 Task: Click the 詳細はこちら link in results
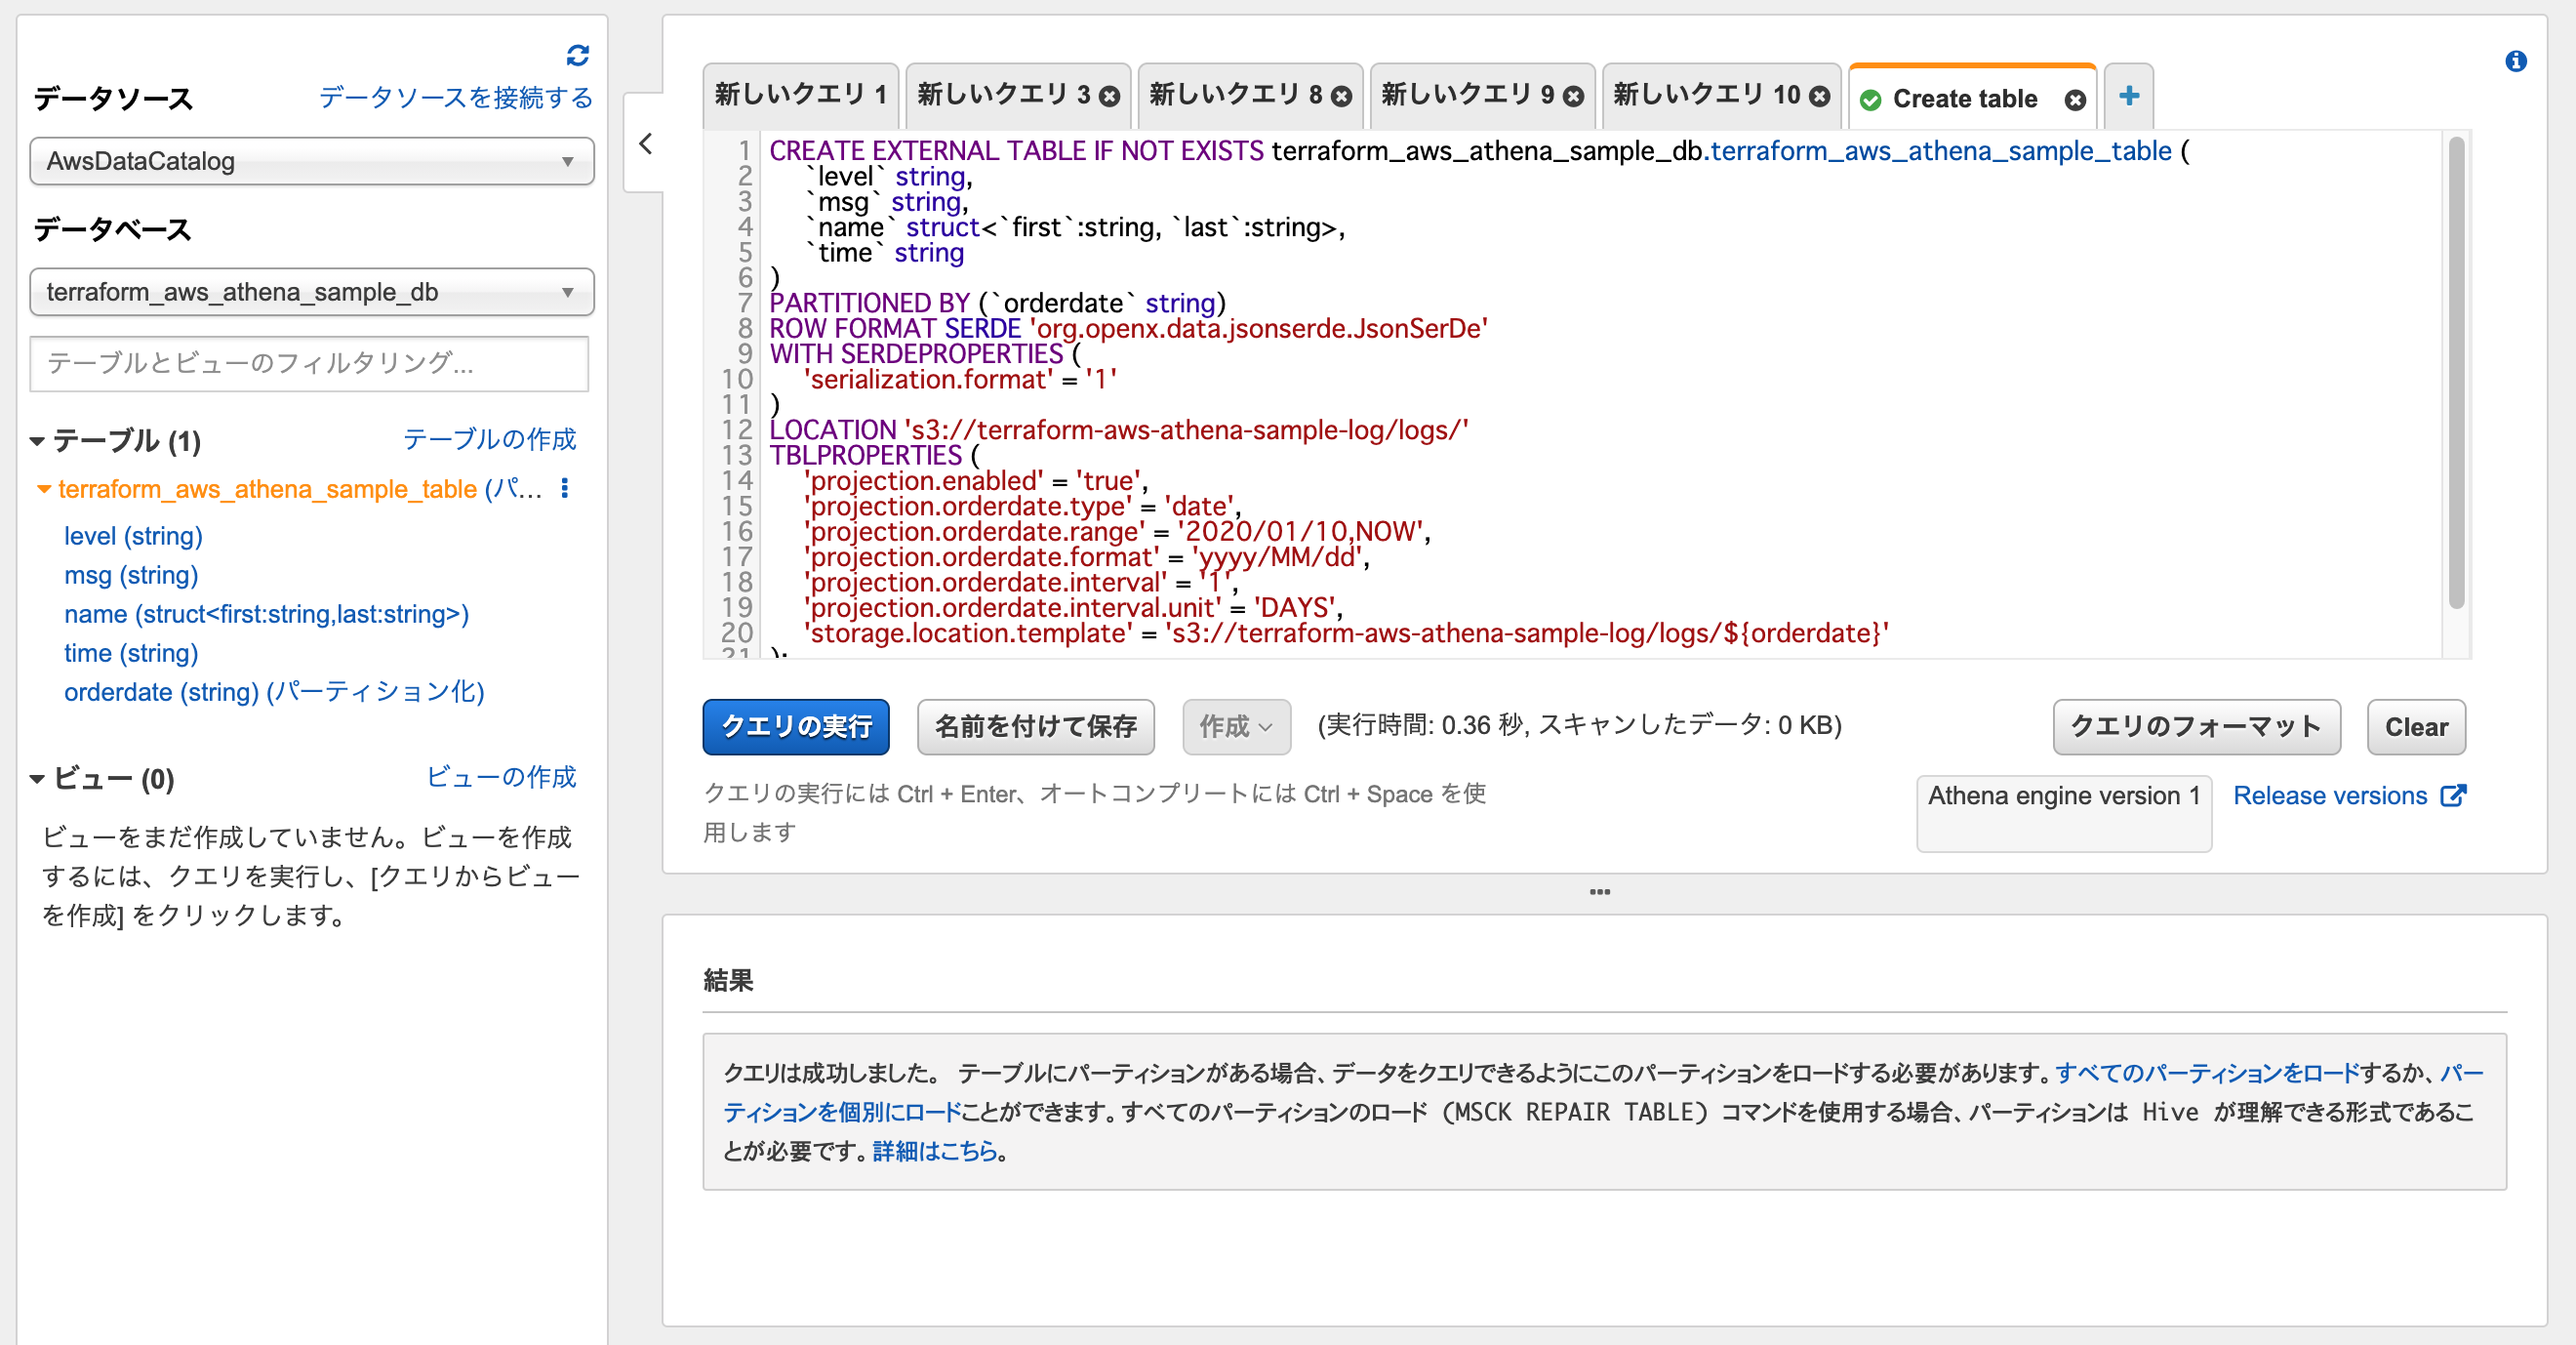click(x=935, y=1152)
